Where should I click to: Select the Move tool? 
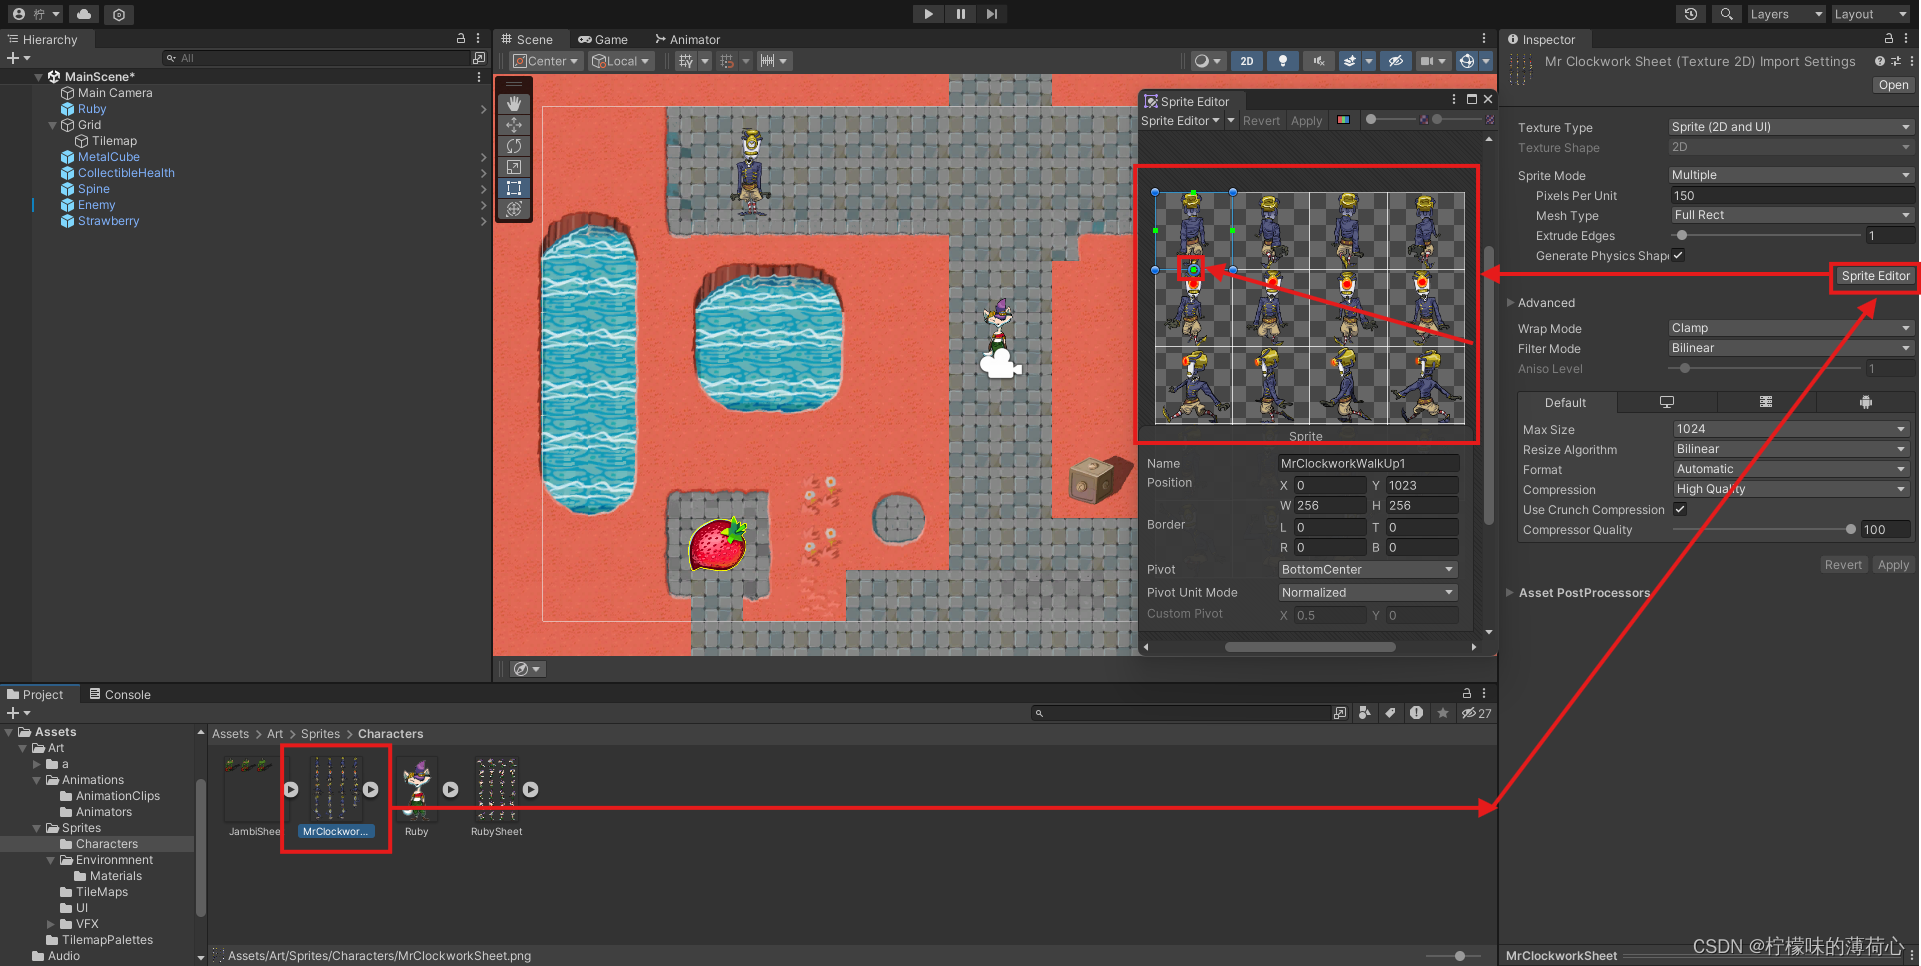(x=514, y=124)
